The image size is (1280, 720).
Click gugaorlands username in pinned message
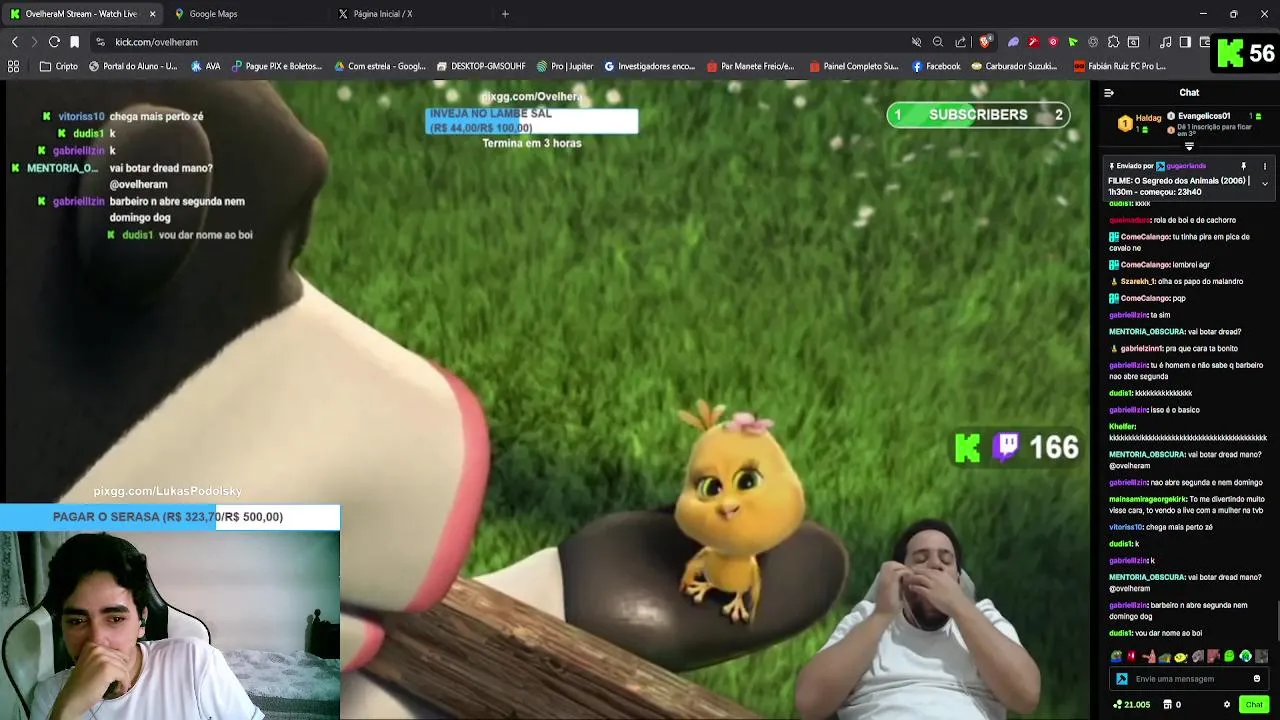(1186, 166)
